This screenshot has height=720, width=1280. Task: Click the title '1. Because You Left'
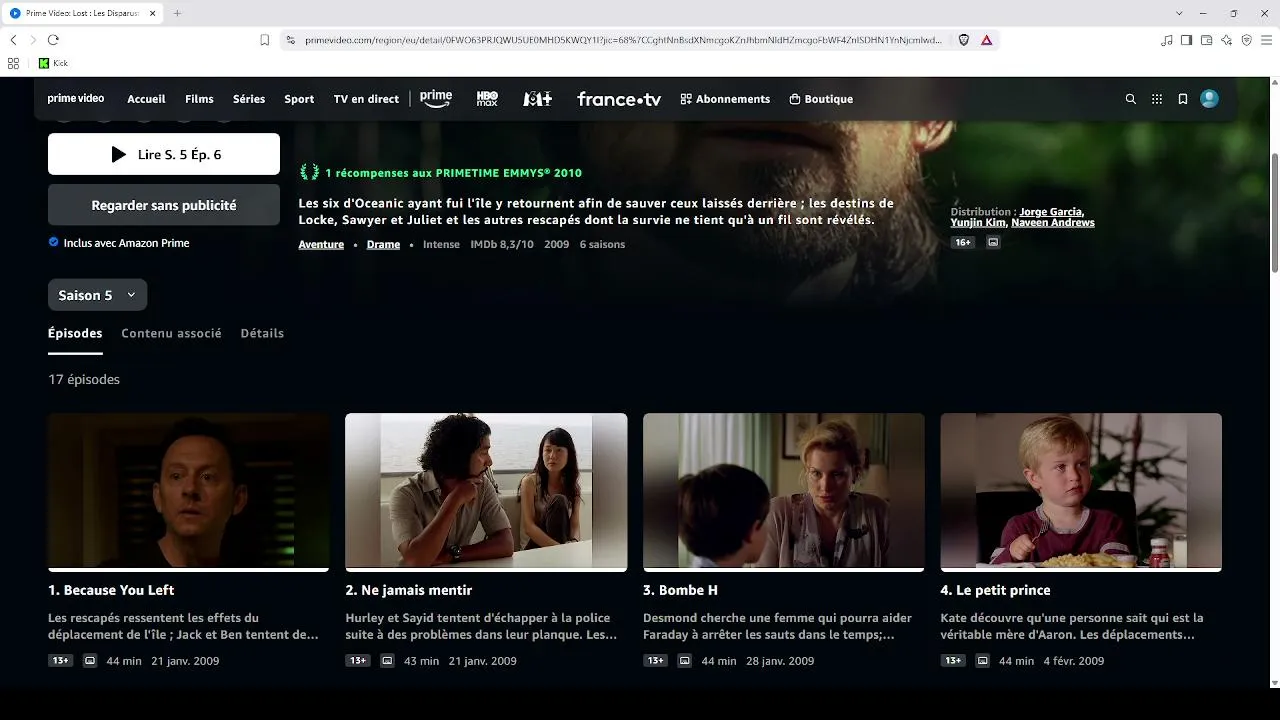(111, 590)
